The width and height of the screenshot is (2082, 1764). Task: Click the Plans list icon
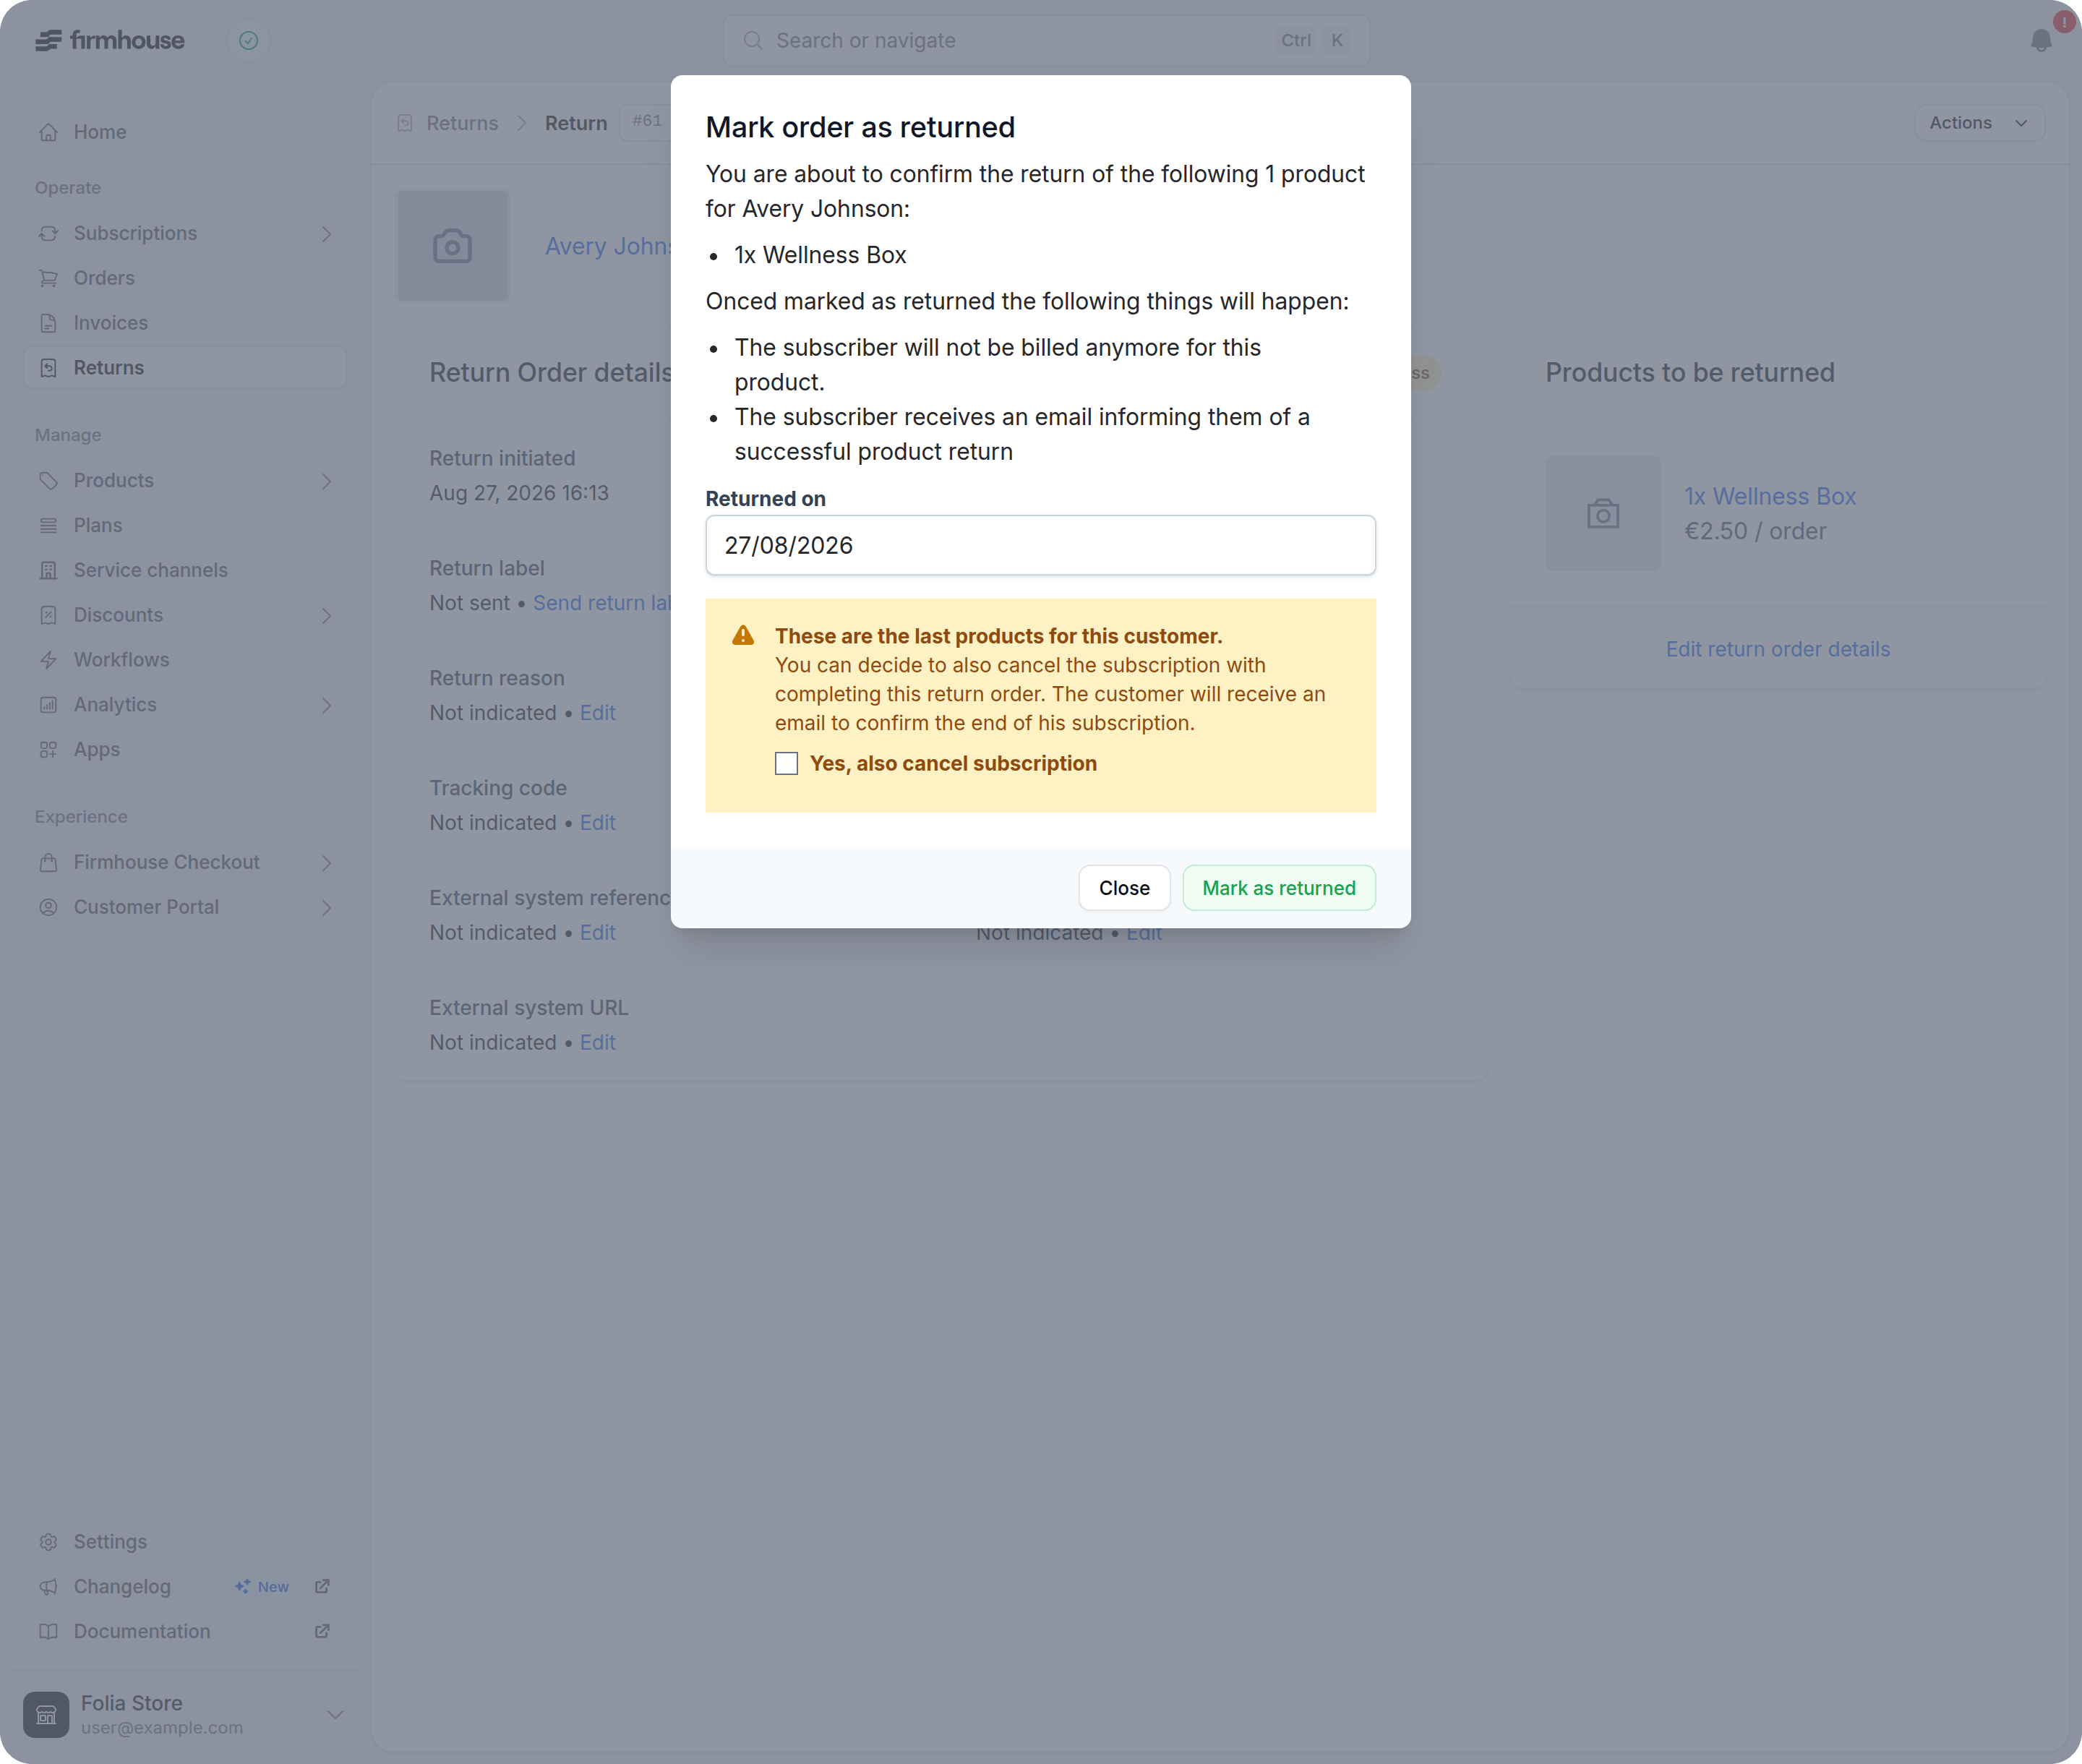48,525
